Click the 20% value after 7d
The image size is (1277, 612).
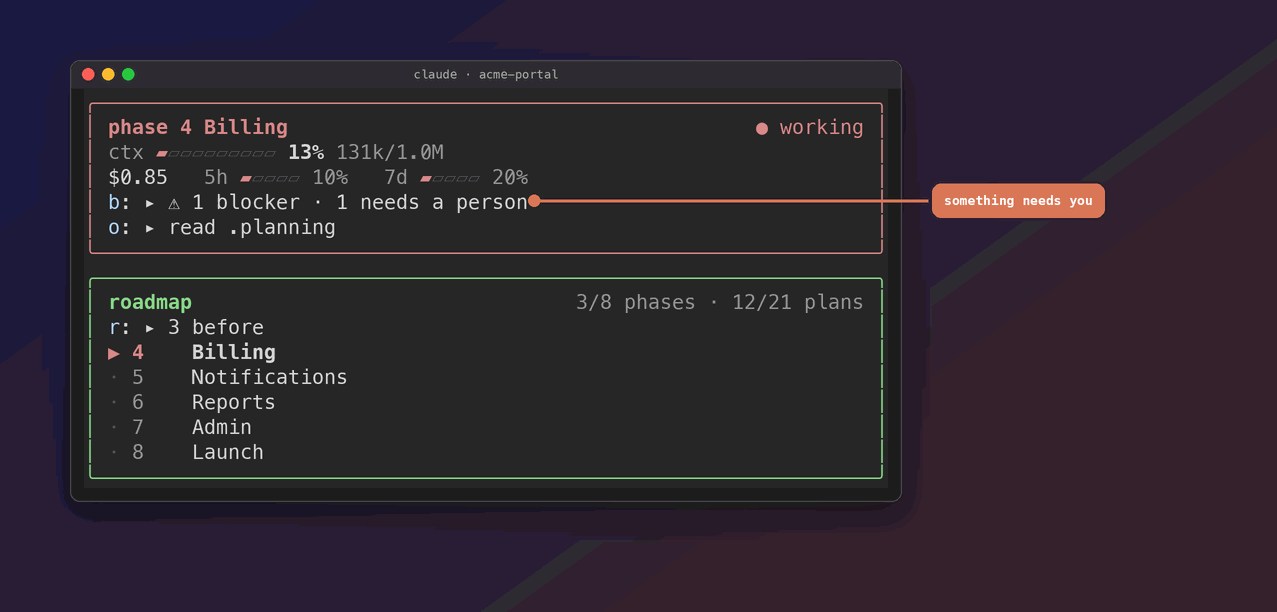coord(510,177)
